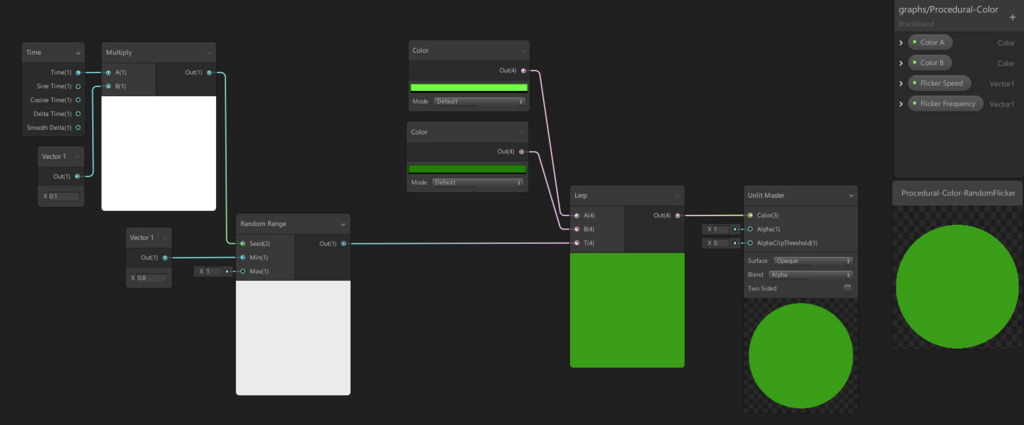The image size is (1024, 425).
Task: Click the A(4) input port on Lerp node
Action: point(576,215)
